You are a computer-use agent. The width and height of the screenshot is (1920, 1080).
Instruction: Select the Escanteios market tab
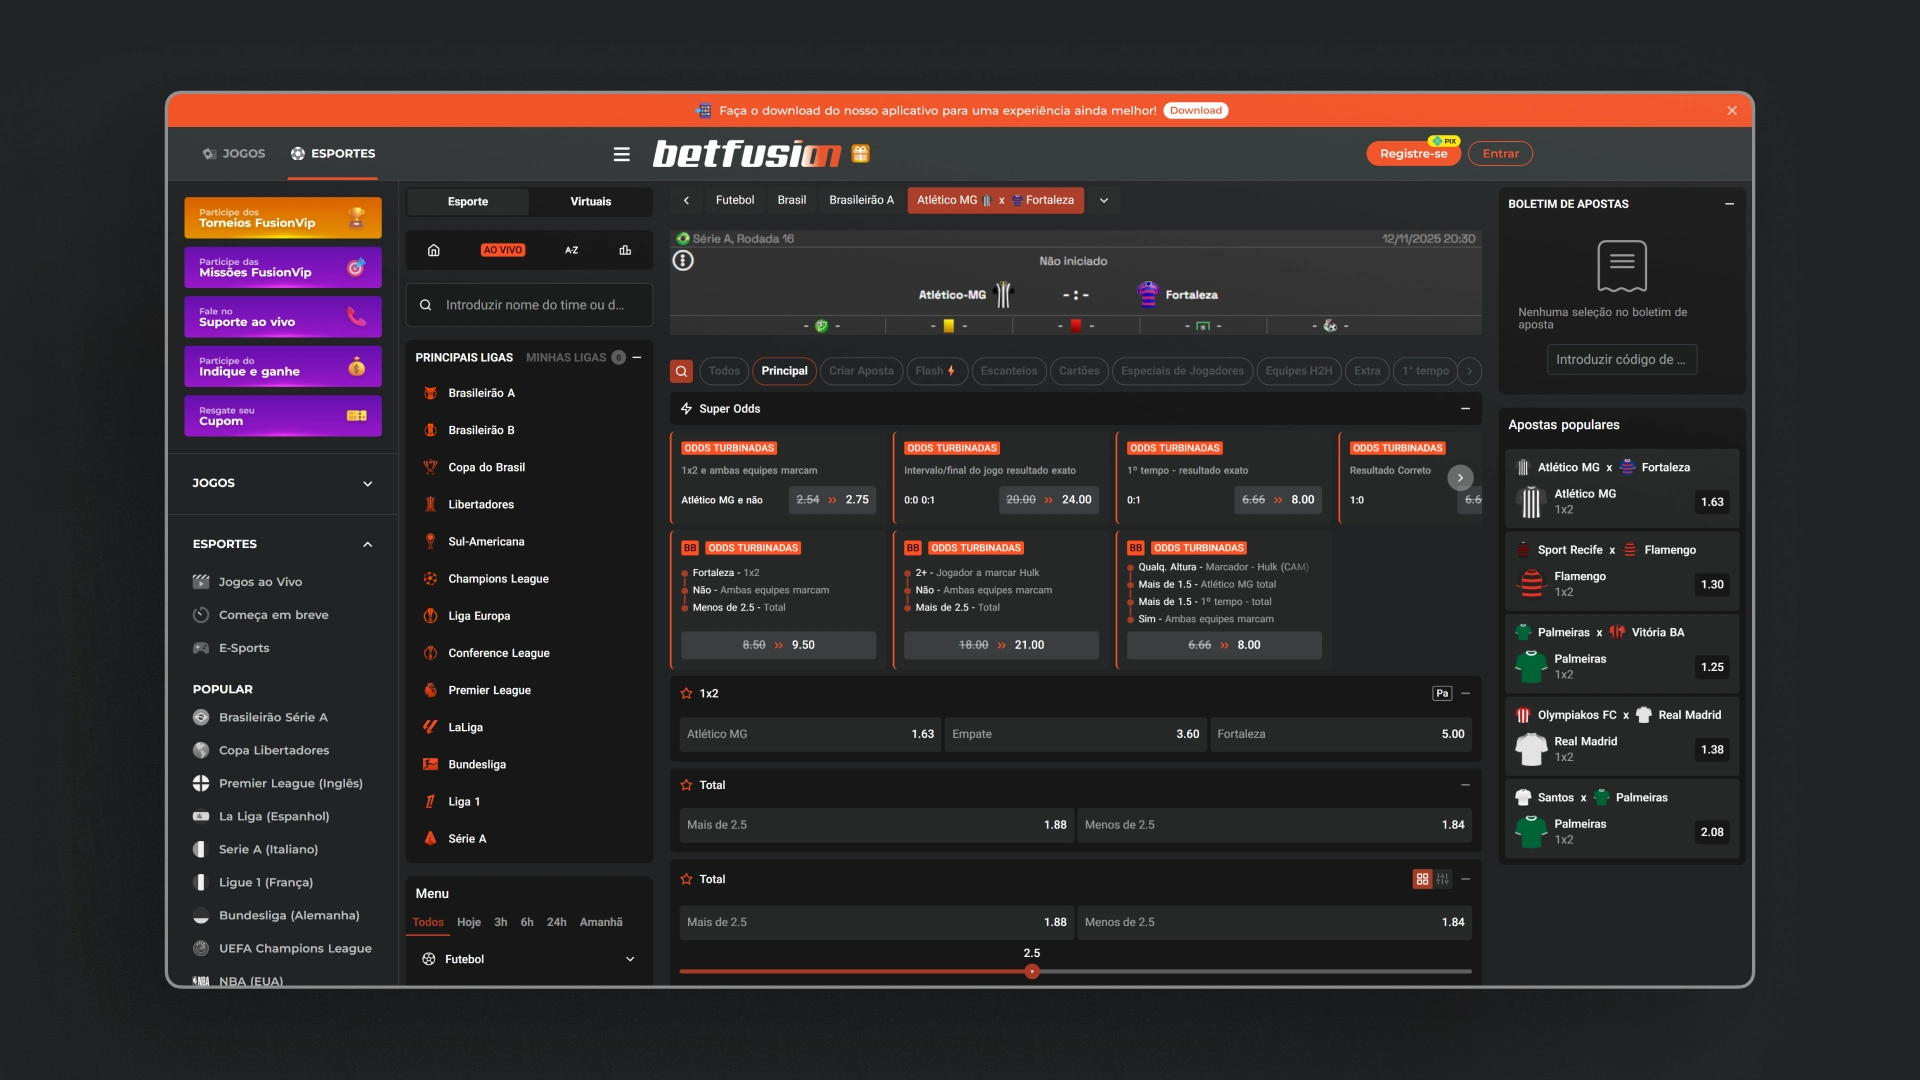pyautogui.click(x=1008, y=371)
